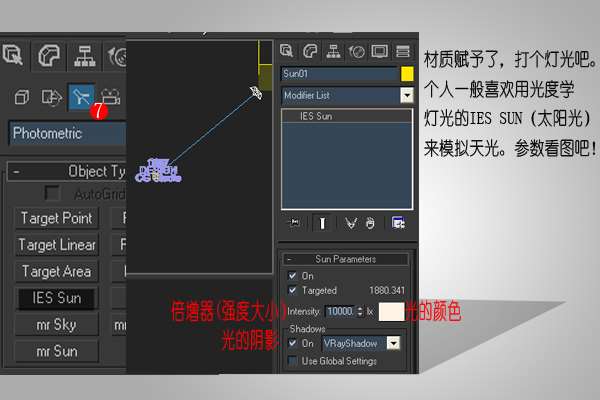600x400 pixels.
Task: Select the Geometry category icon
Action: pyautogui.click(x=22, y=97)
